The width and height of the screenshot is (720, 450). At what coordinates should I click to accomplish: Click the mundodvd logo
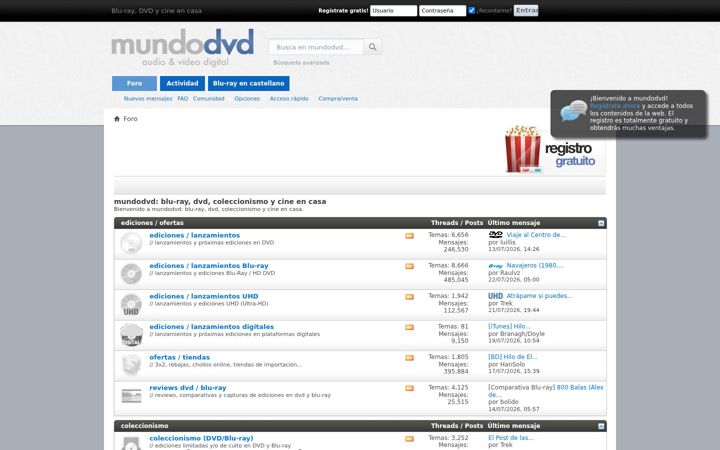(182, 47)
